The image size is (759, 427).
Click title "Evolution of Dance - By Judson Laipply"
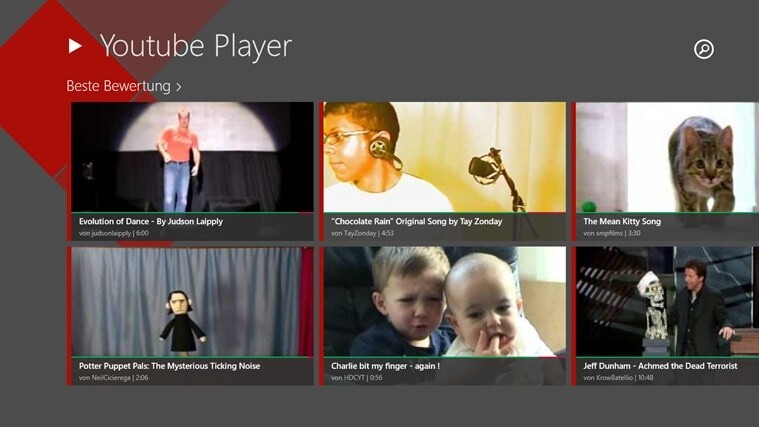[151, 221]
